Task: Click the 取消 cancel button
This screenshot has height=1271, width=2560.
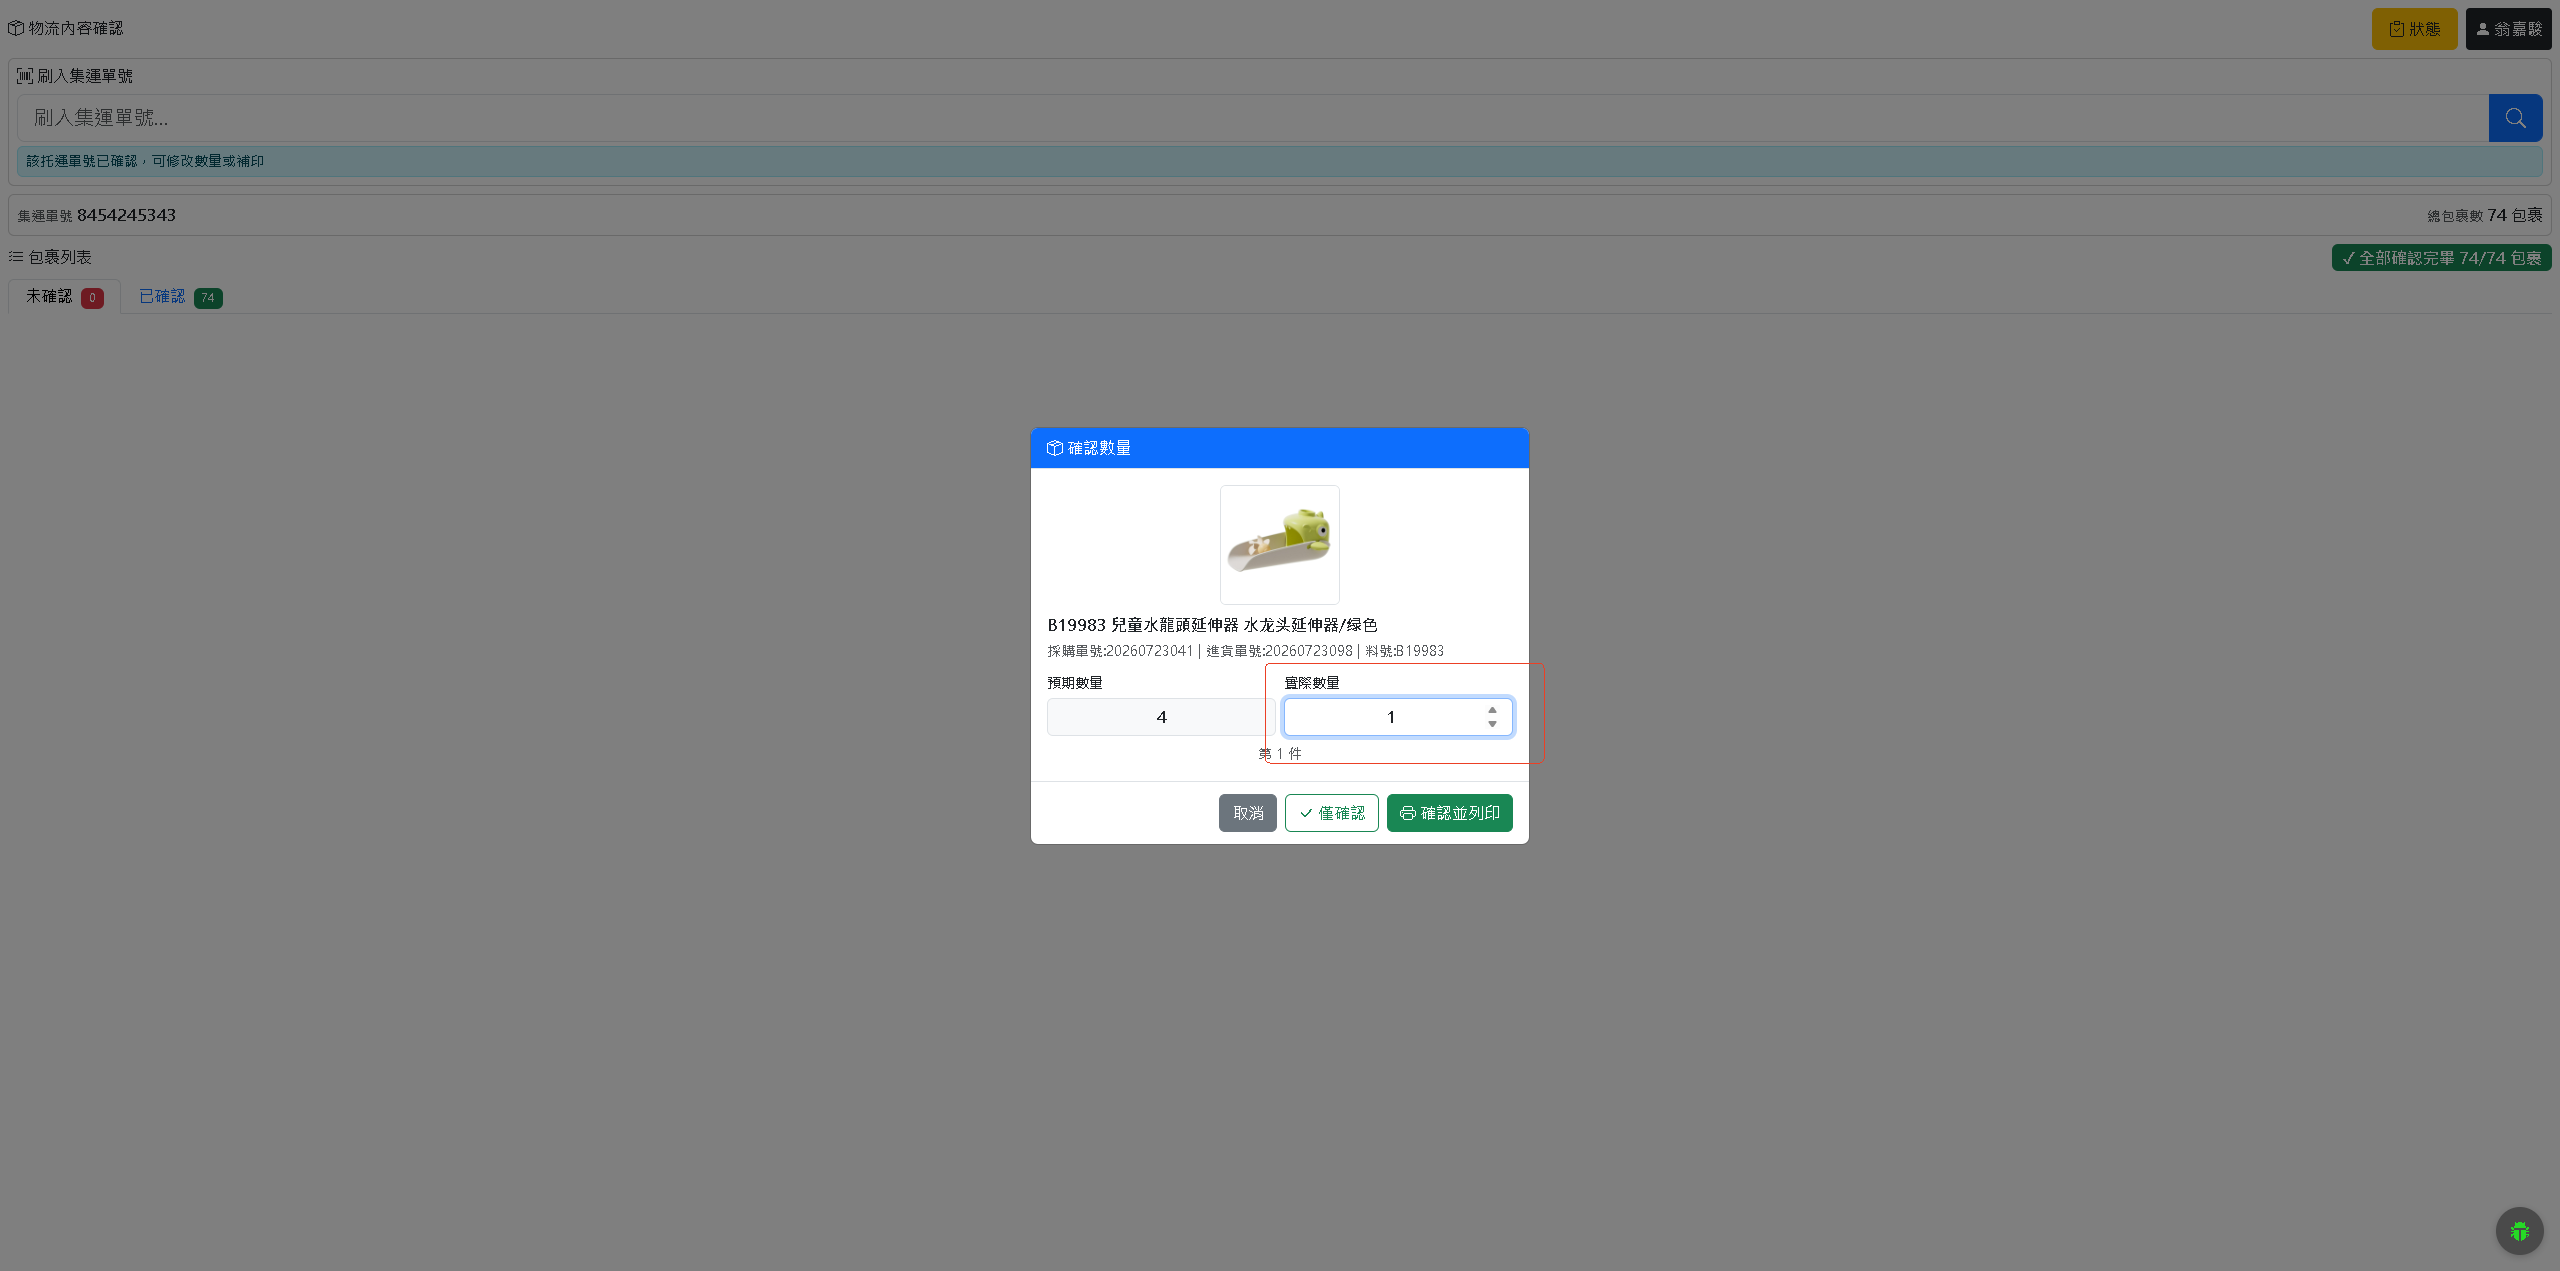Action: click(x=1247, y=813)
